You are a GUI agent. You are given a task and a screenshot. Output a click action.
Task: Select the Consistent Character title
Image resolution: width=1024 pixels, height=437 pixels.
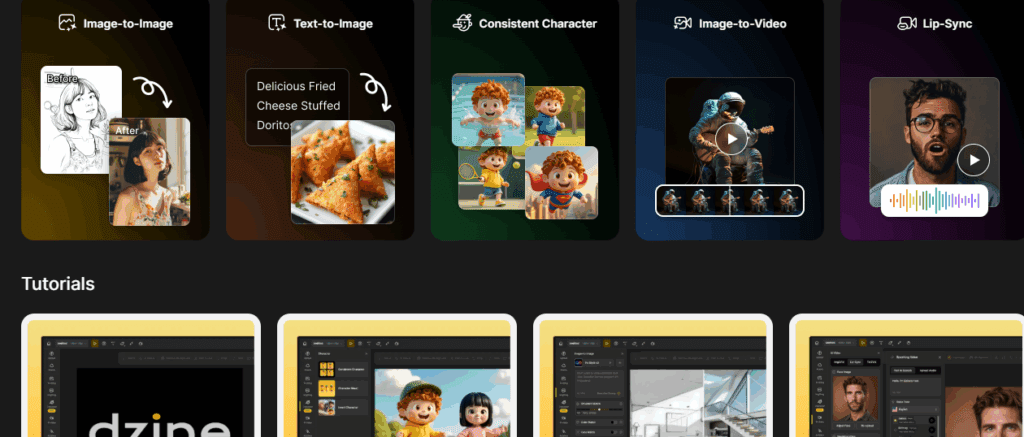coord(537,23)
